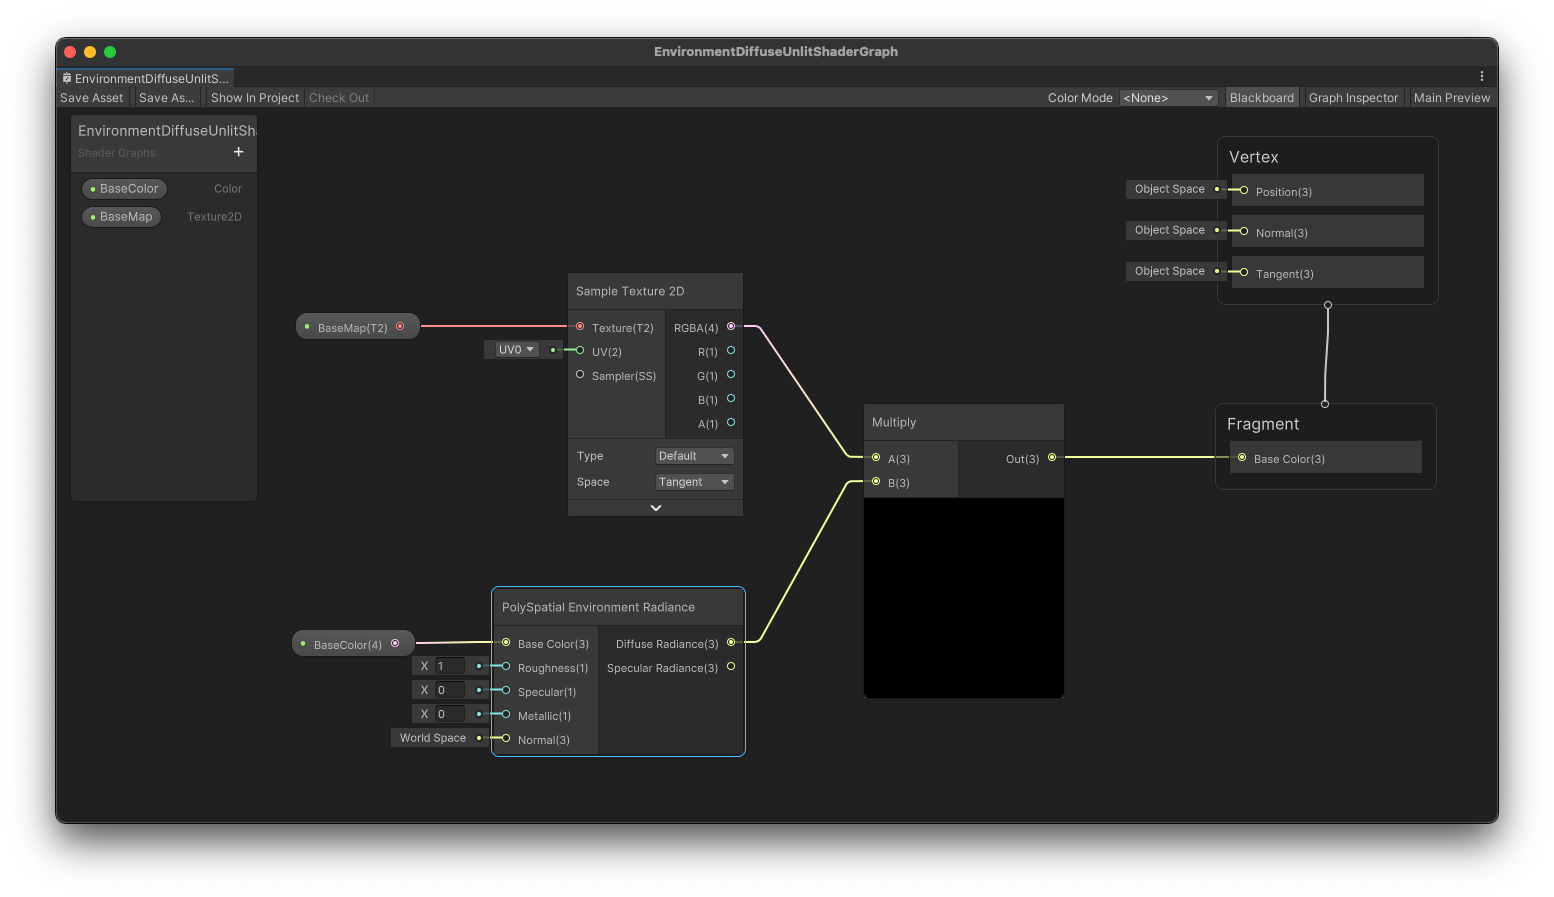
Task: Collapse the Sample Texture 2D preview chevron
Action: [x=655, y=508]
